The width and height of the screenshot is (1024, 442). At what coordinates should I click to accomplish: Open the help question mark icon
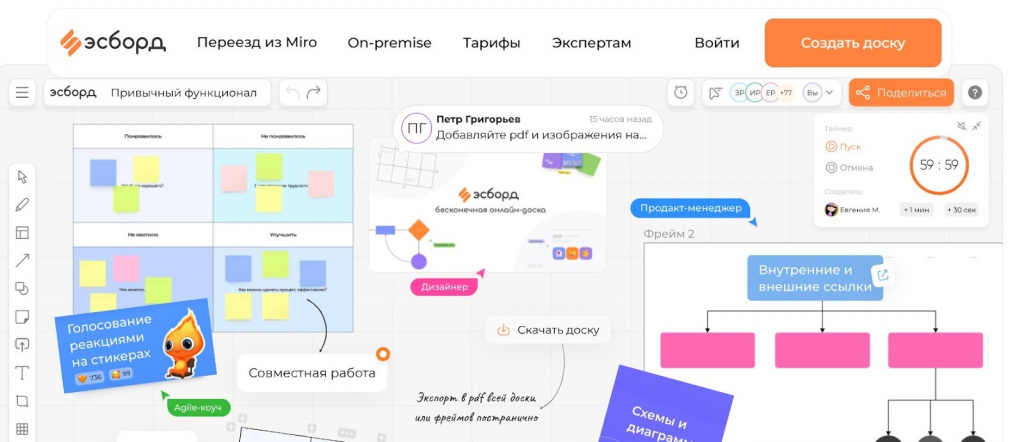coord(974,93)
